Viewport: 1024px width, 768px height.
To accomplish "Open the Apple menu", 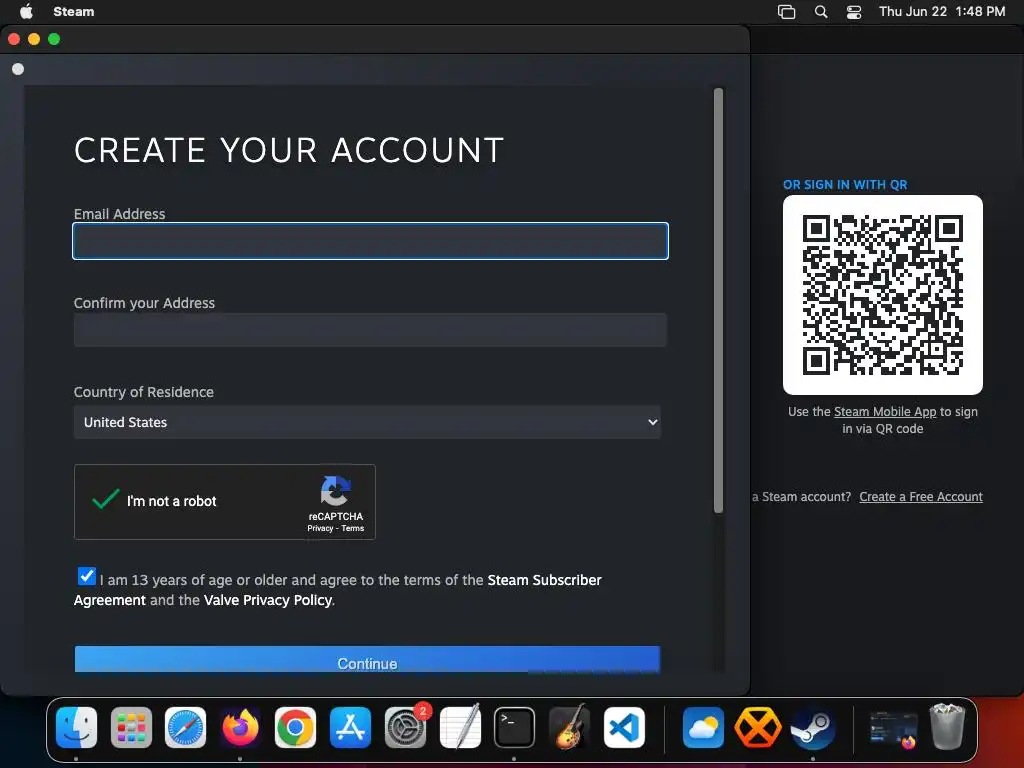I will 26,11.
